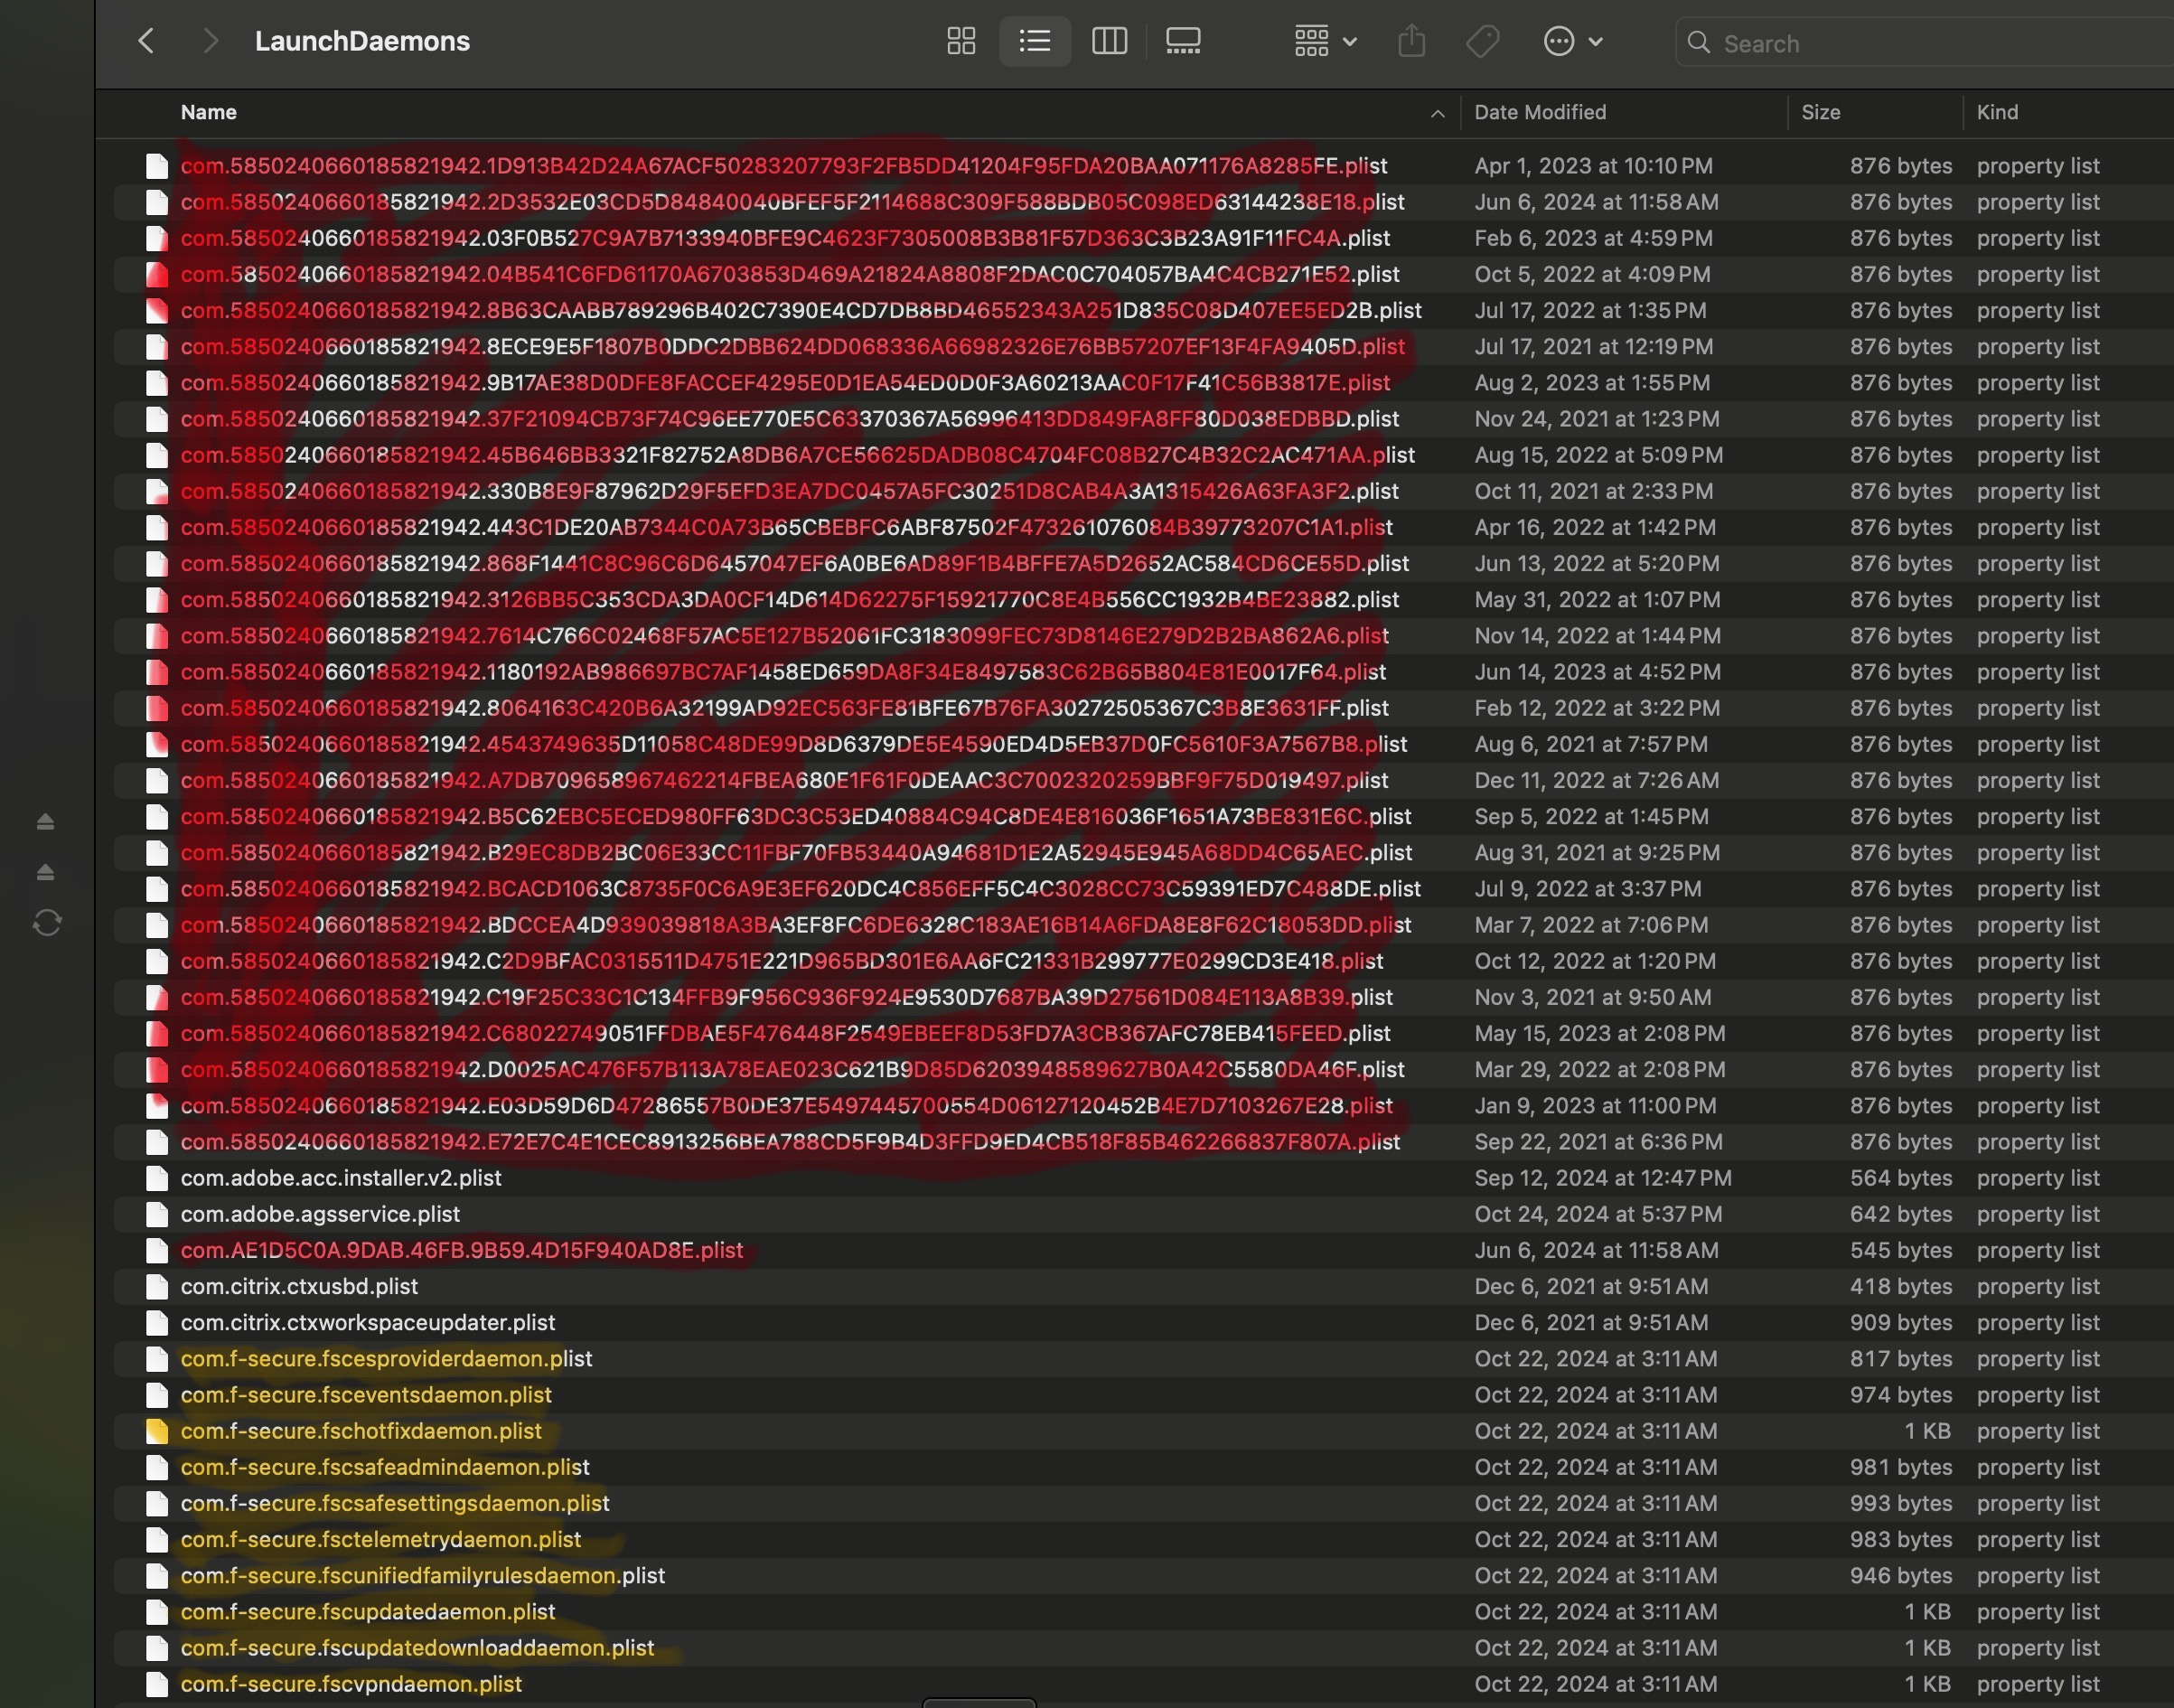Go back with the left chevron
The image size is (2174, 1708).
click(146, 41)
